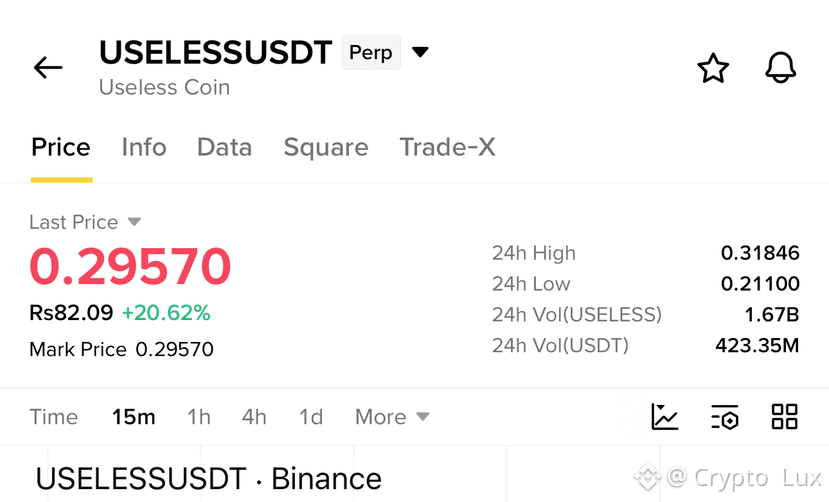Click the Binance watermark logo icon
The height and width of the screenshot is (502, 829).
[x=647, y=477]
